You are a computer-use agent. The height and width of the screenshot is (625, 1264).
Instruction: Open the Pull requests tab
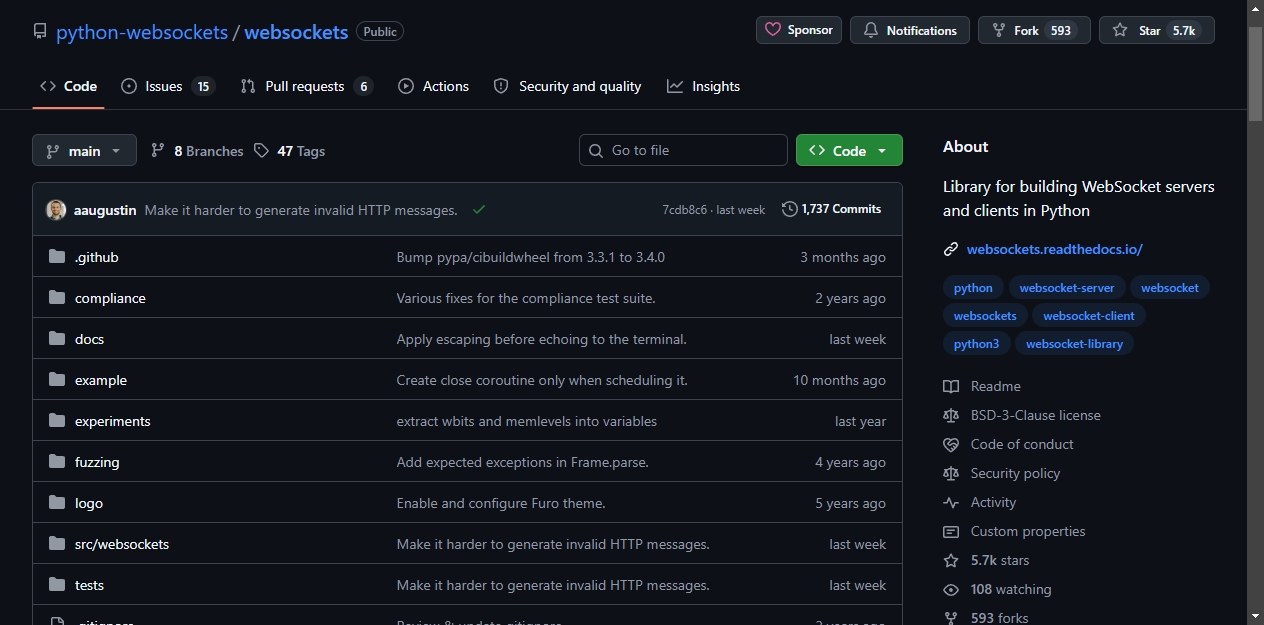306,86
